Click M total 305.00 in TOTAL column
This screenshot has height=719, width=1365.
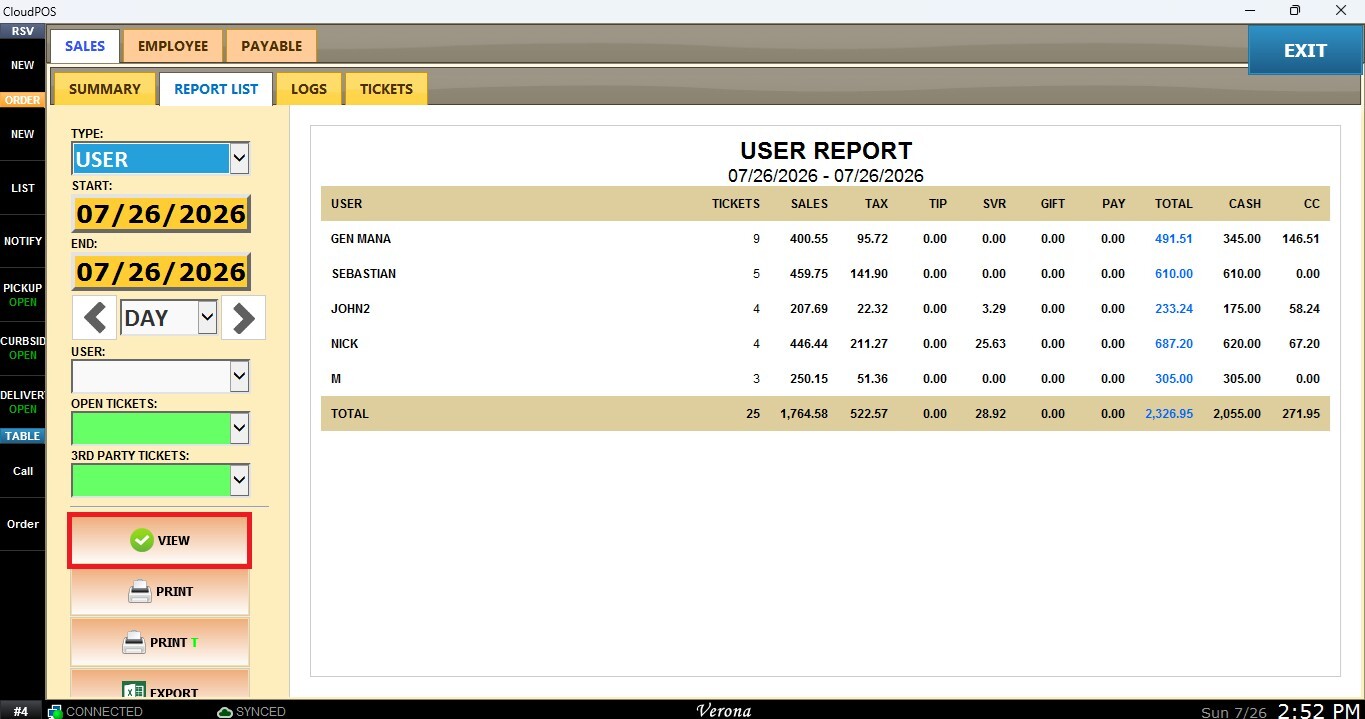click(x=1173, y=379)
